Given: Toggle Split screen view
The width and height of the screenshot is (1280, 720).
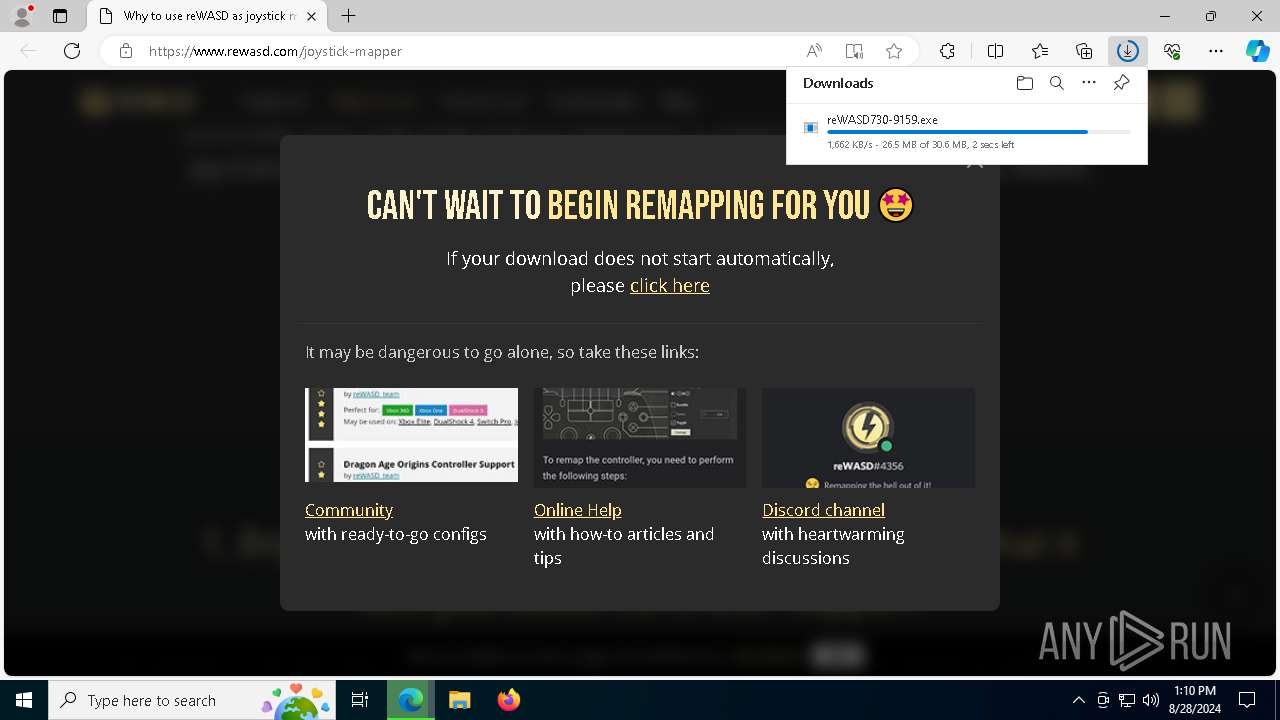Looking at the screenshot, I should click(x=995, y=51).
